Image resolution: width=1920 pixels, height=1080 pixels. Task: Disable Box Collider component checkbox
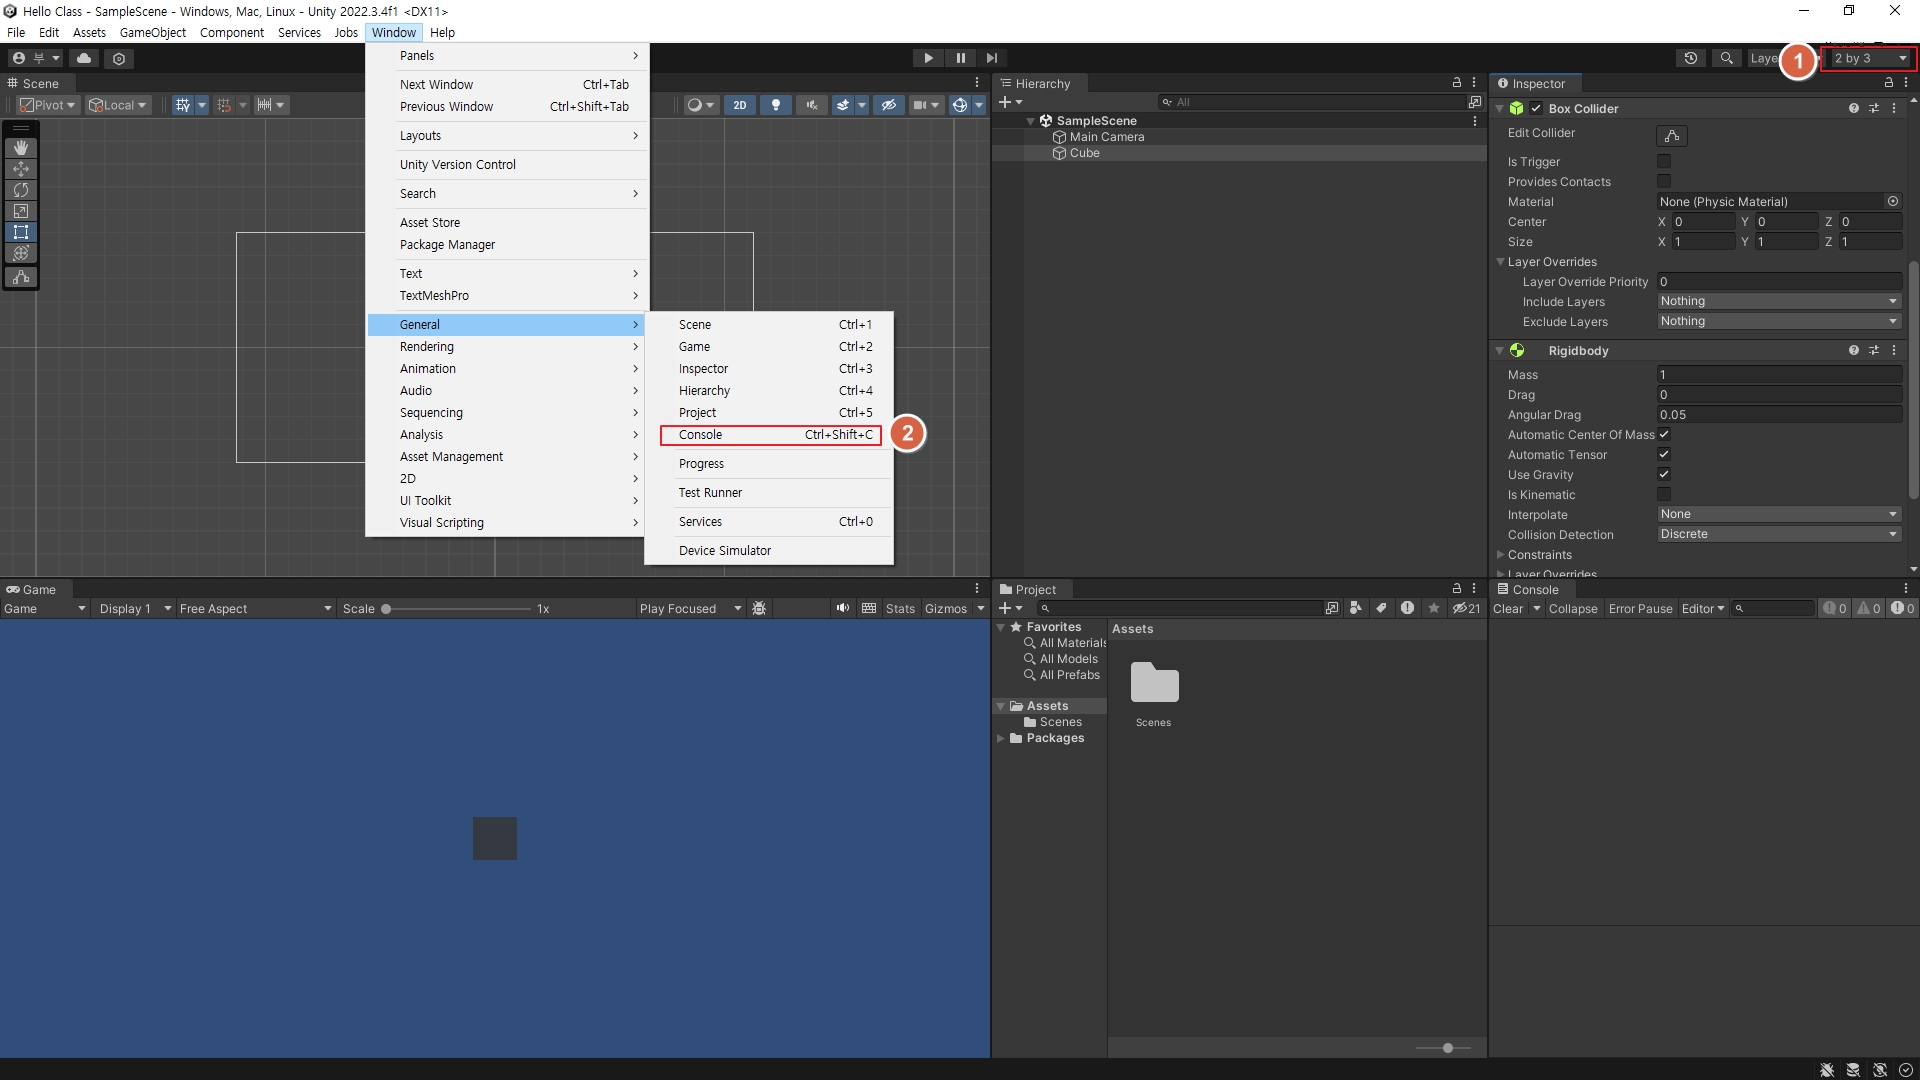(1536, 108)
